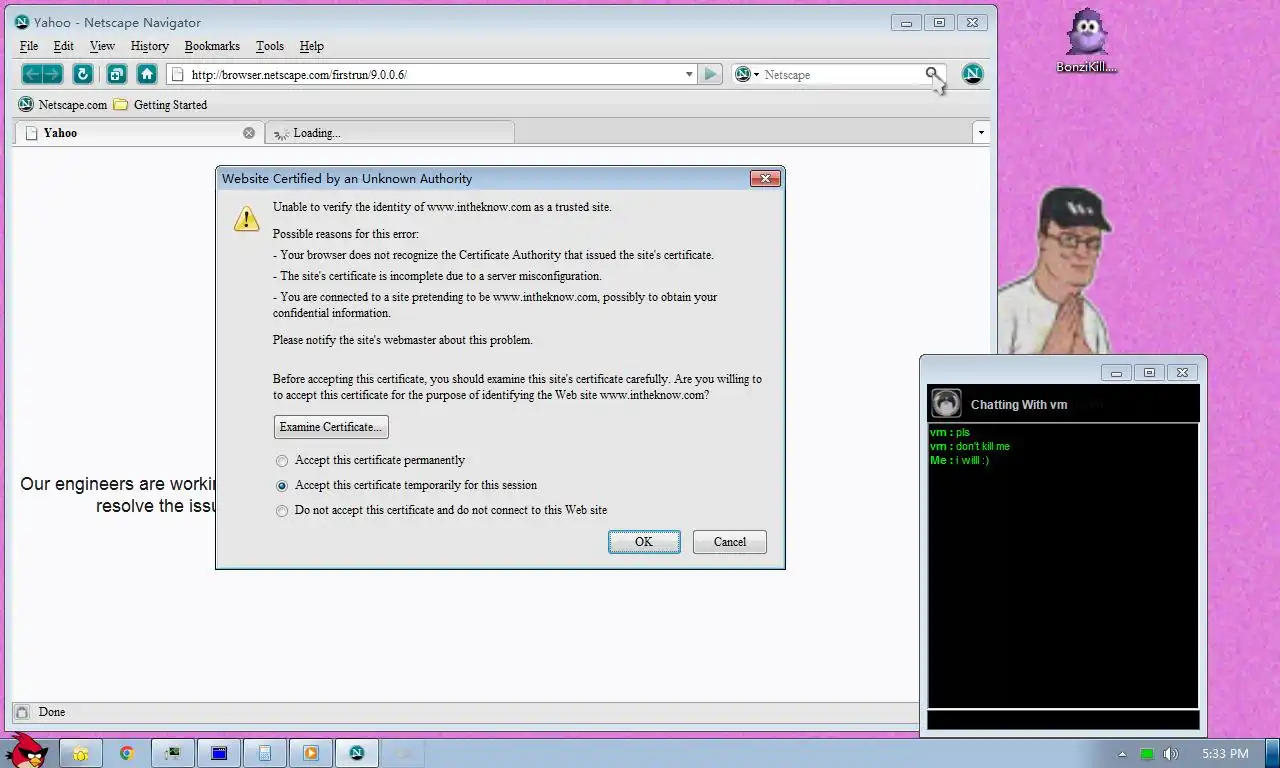Open the Netscape.com bookmark icon

[x=25, y=104]
